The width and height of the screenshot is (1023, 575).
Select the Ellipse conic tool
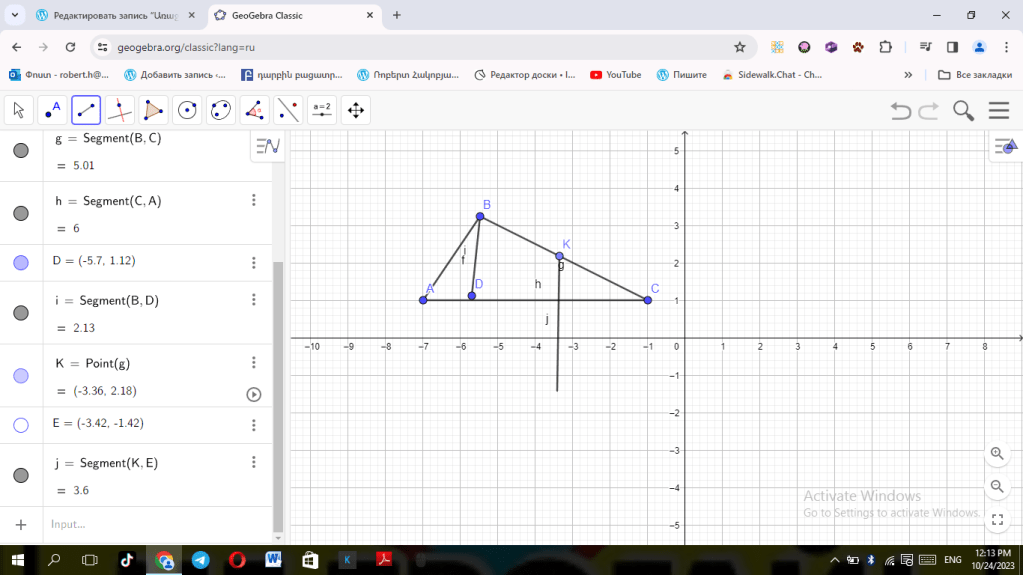click(221, 110)
